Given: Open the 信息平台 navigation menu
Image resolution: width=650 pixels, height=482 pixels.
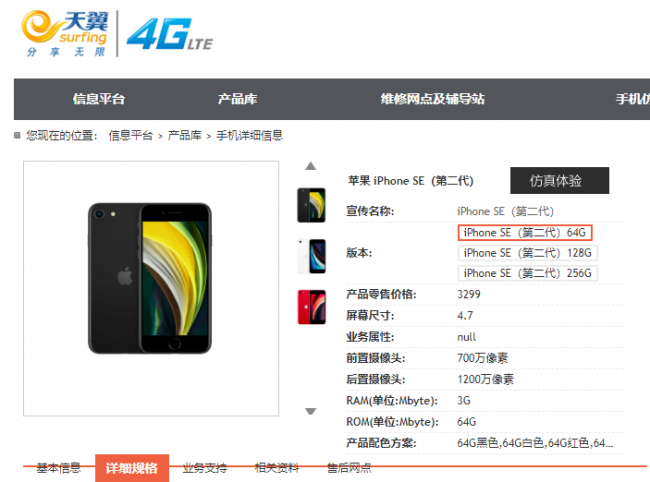Looking at the screenshot, I should [x=99, y=99].
